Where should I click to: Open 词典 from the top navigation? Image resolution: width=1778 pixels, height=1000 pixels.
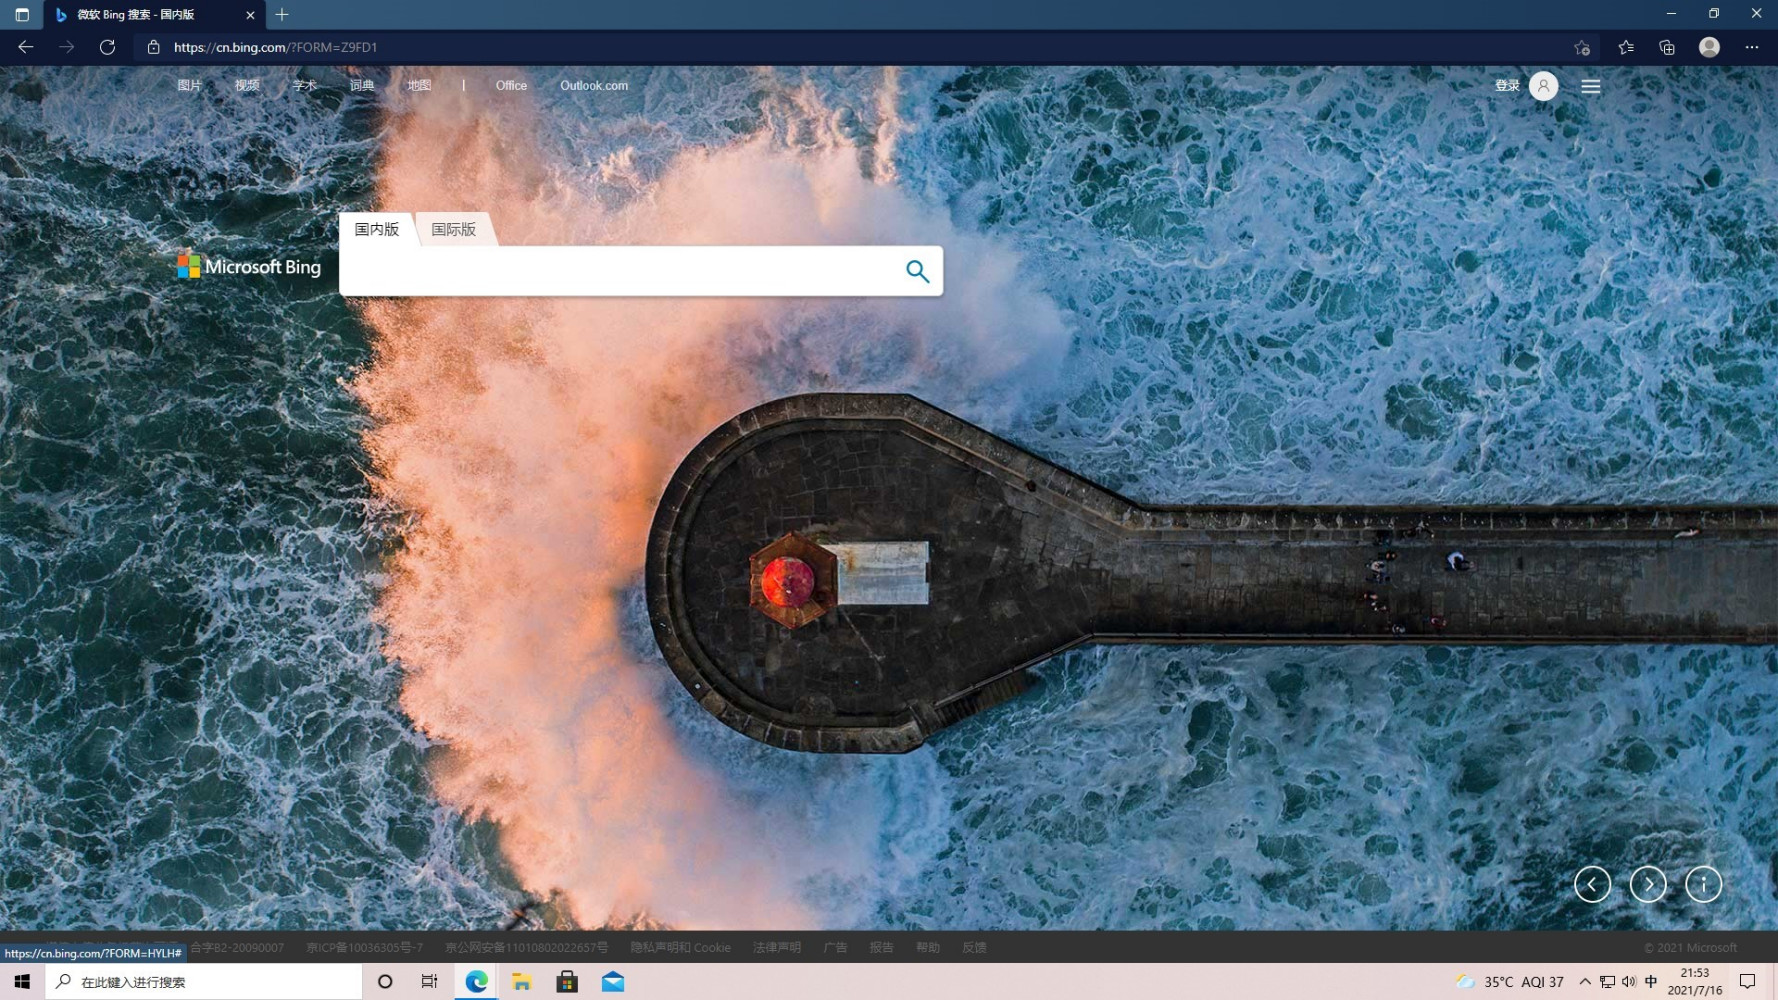(x=361, y=85)
